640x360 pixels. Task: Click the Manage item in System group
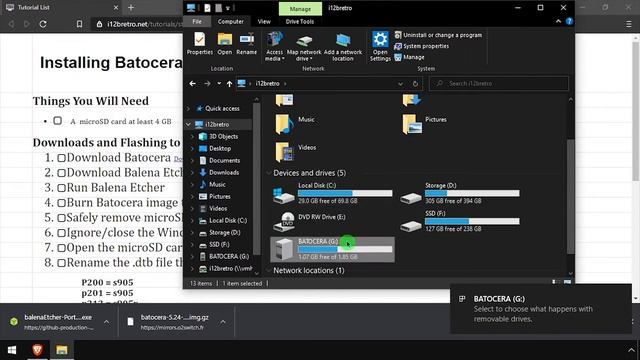[x=409, y=57]
